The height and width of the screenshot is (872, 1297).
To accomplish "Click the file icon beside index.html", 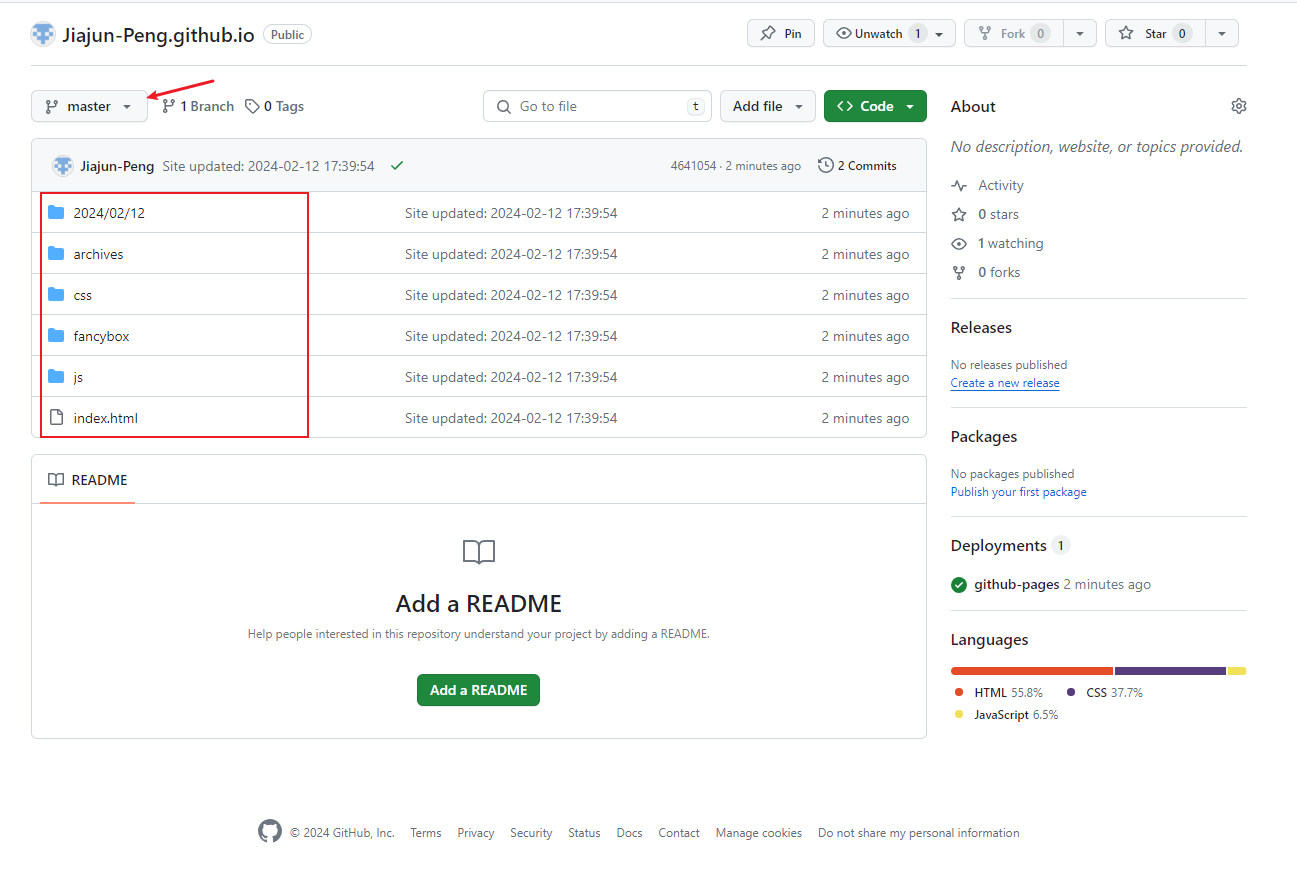I will tap(56, 418).
